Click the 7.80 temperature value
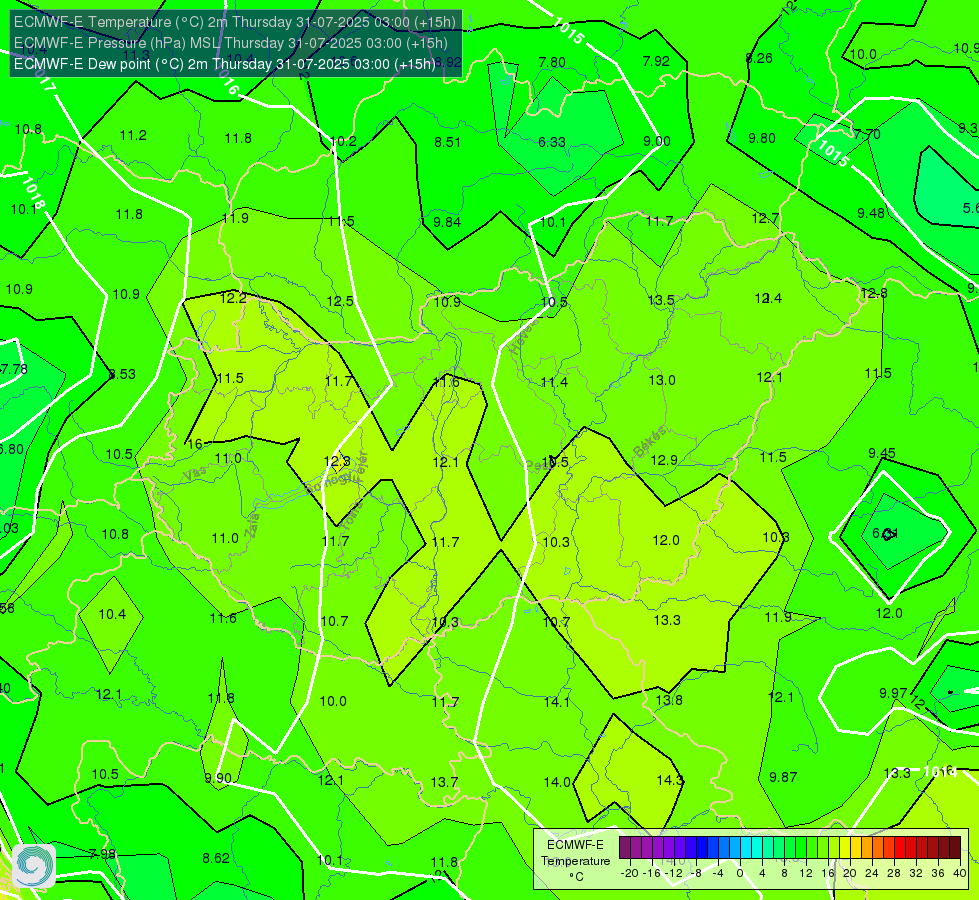The width and height of the screenshot is (979, 900). [552, 62]
